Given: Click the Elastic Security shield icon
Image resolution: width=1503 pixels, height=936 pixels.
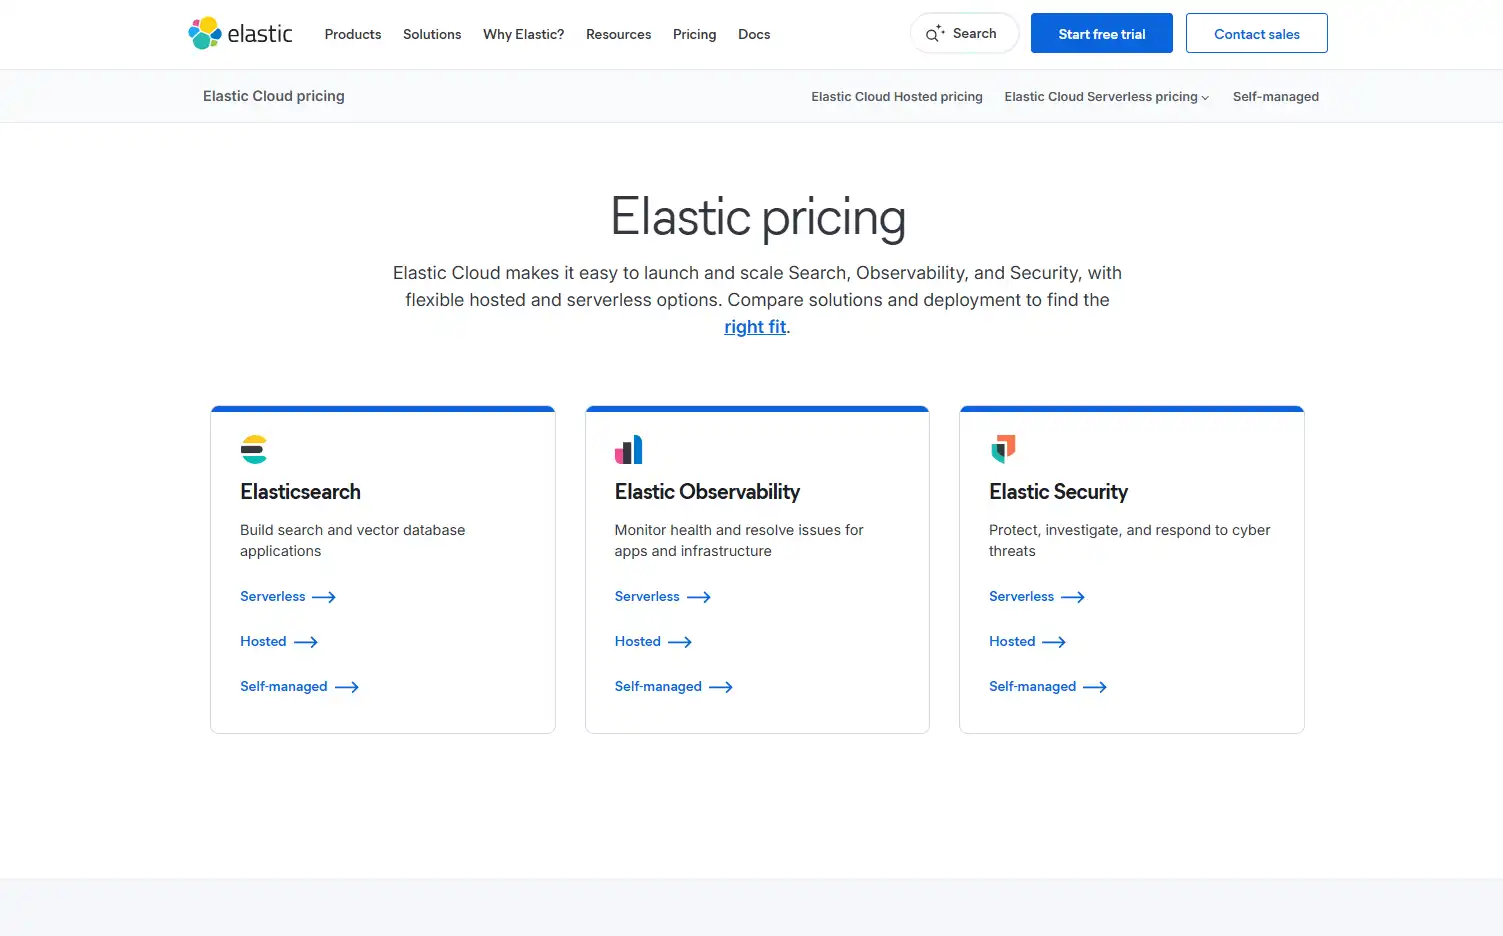Looking at the screenshot, I should pyautogui.click(x=1003, y=449).
